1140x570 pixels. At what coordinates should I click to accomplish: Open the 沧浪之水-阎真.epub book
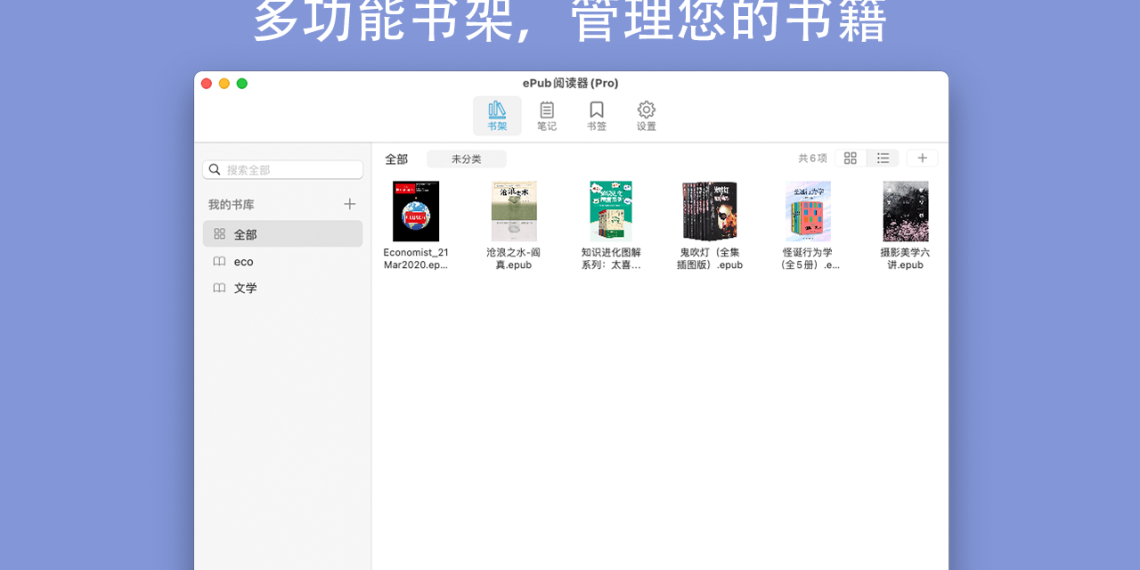pos(514,211)
